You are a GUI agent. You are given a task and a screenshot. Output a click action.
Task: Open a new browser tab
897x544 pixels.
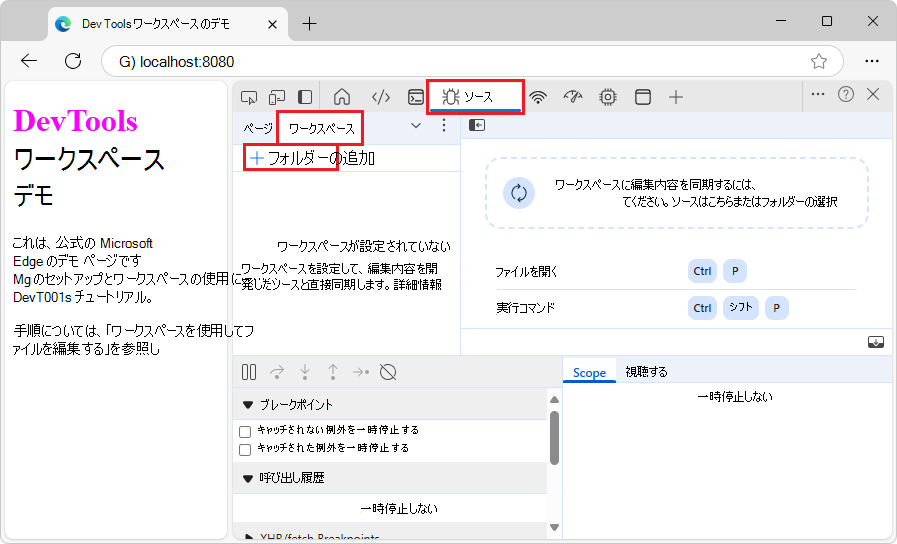point(309,24)
